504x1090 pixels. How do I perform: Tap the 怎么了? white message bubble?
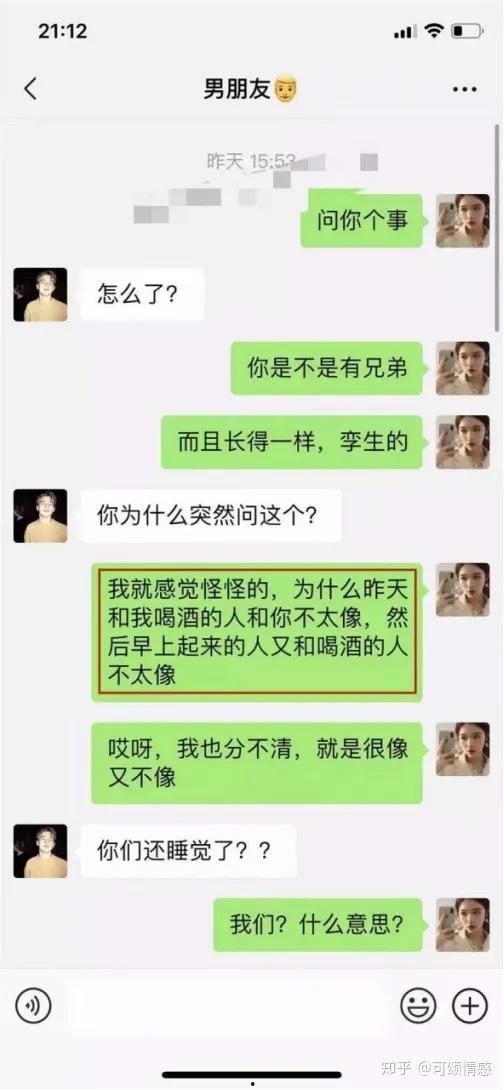tap(142, 295)
